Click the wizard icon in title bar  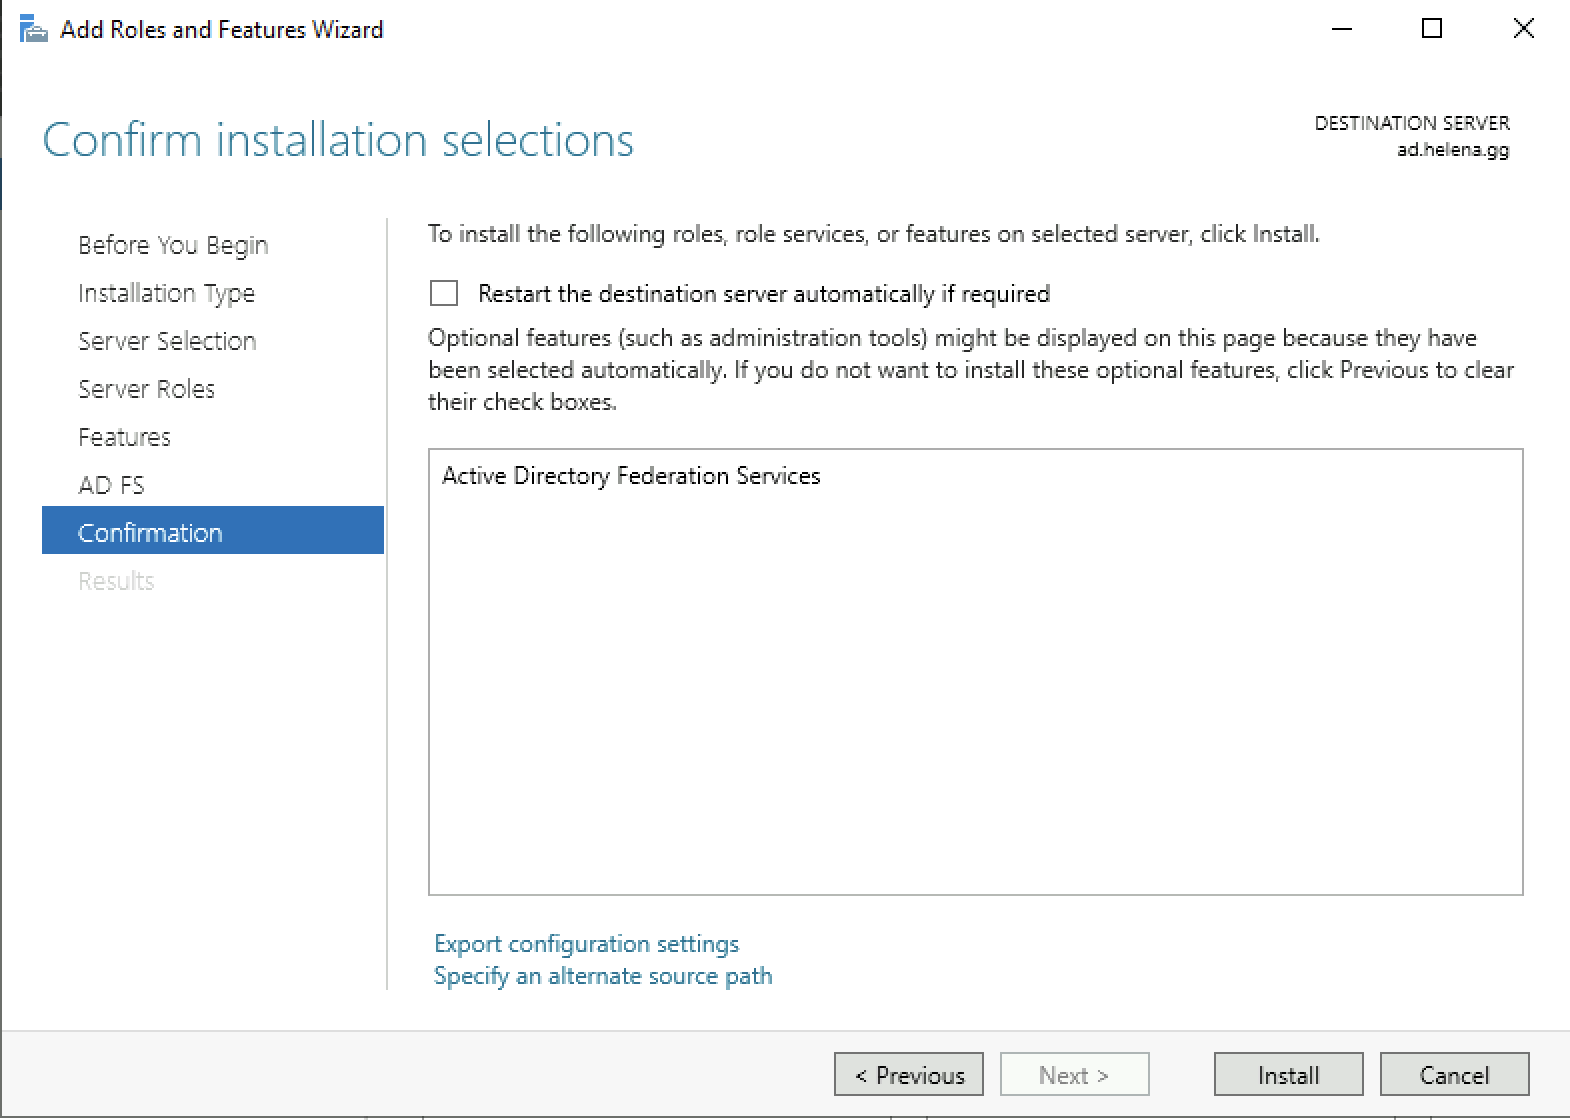[33, 30]
